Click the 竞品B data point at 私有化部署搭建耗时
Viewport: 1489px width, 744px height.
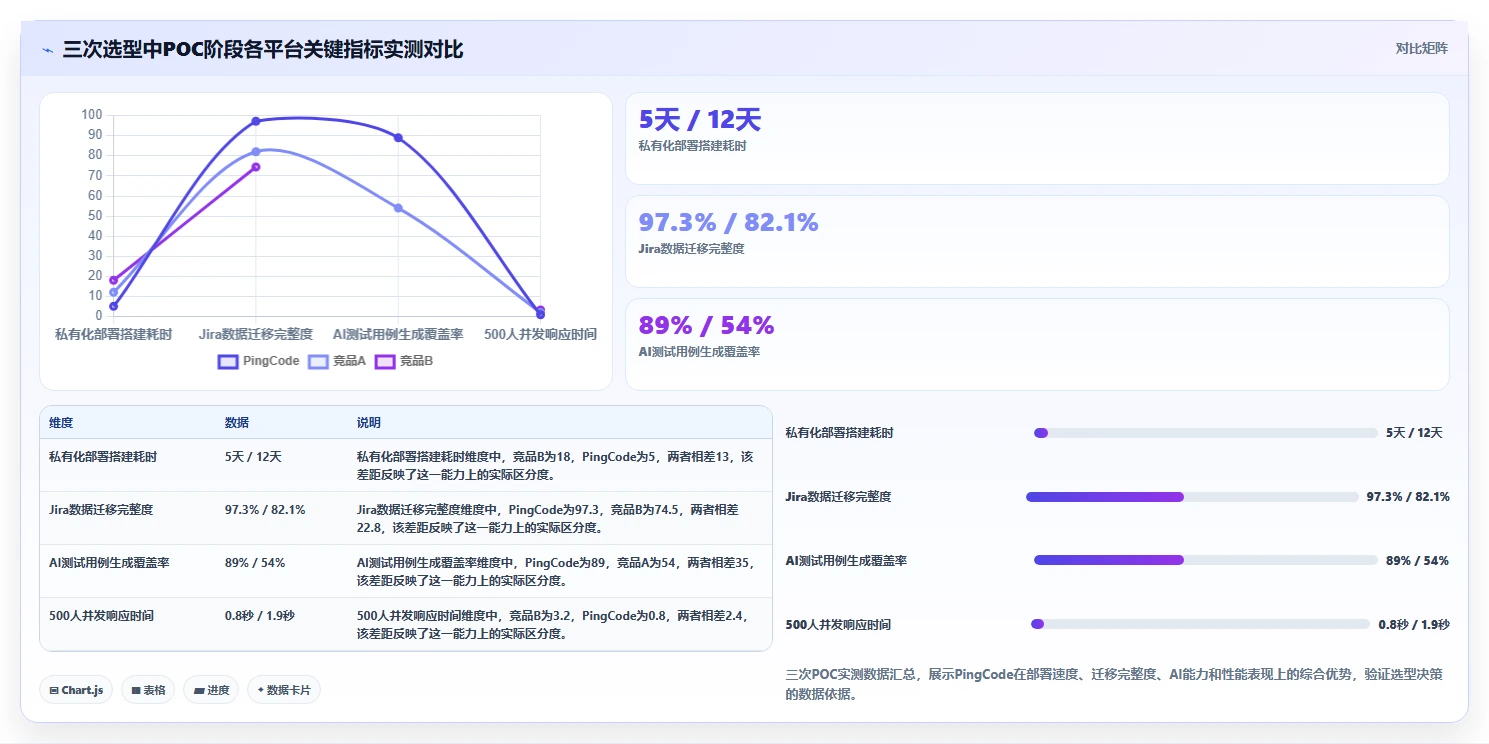coord(114,280)
